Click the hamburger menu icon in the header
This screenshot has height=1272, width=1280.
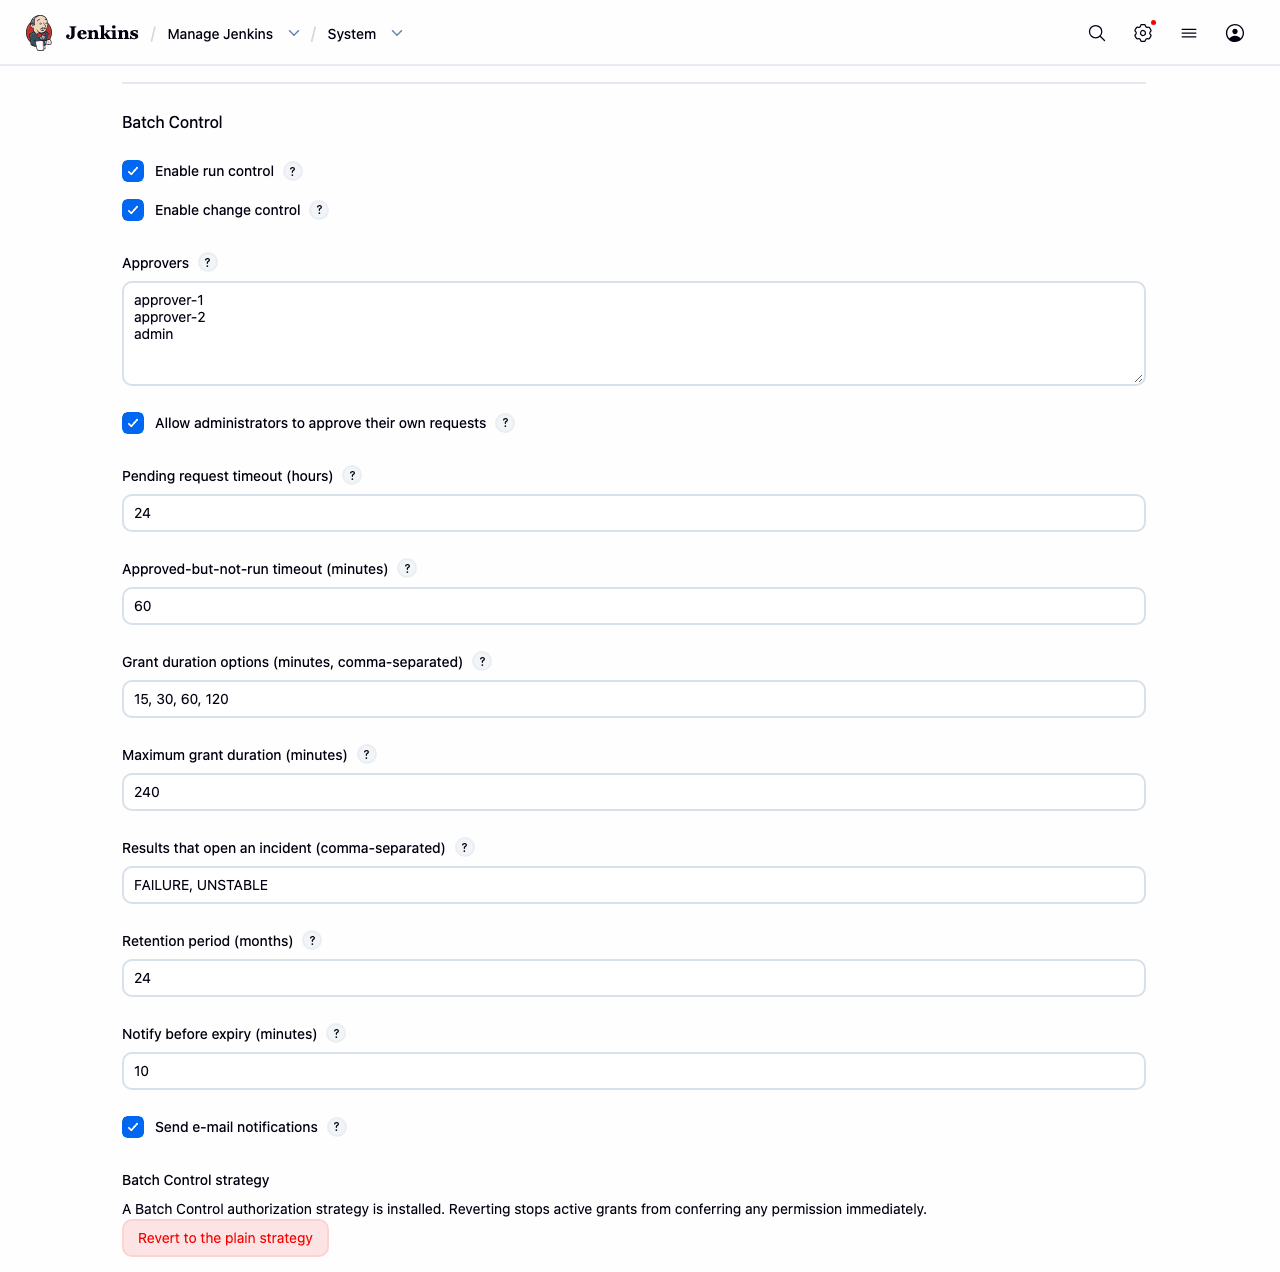click(x=1189, y=33)
